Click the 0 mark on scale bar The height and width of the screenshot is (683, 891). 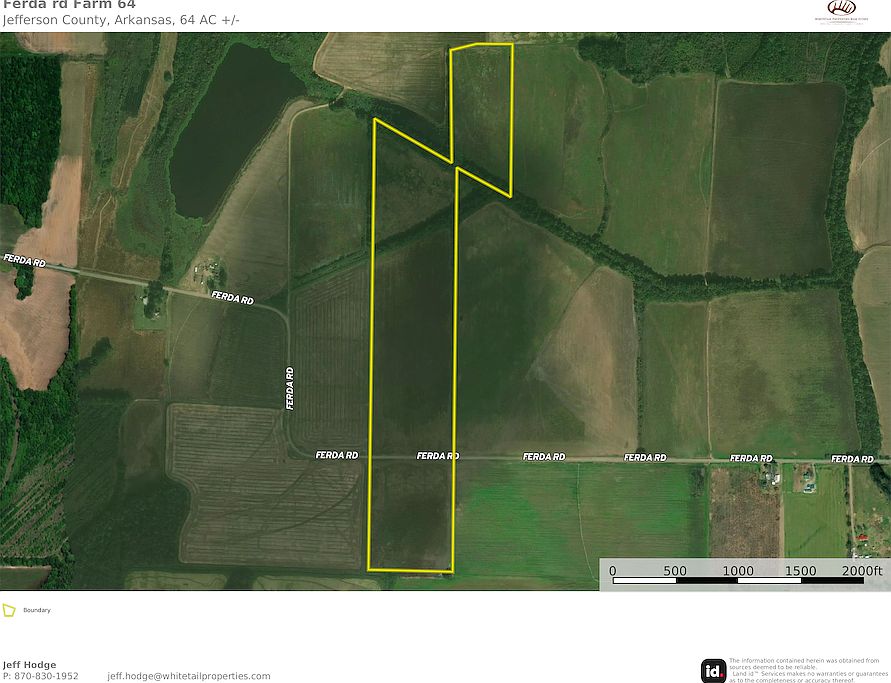coord(613,570)
